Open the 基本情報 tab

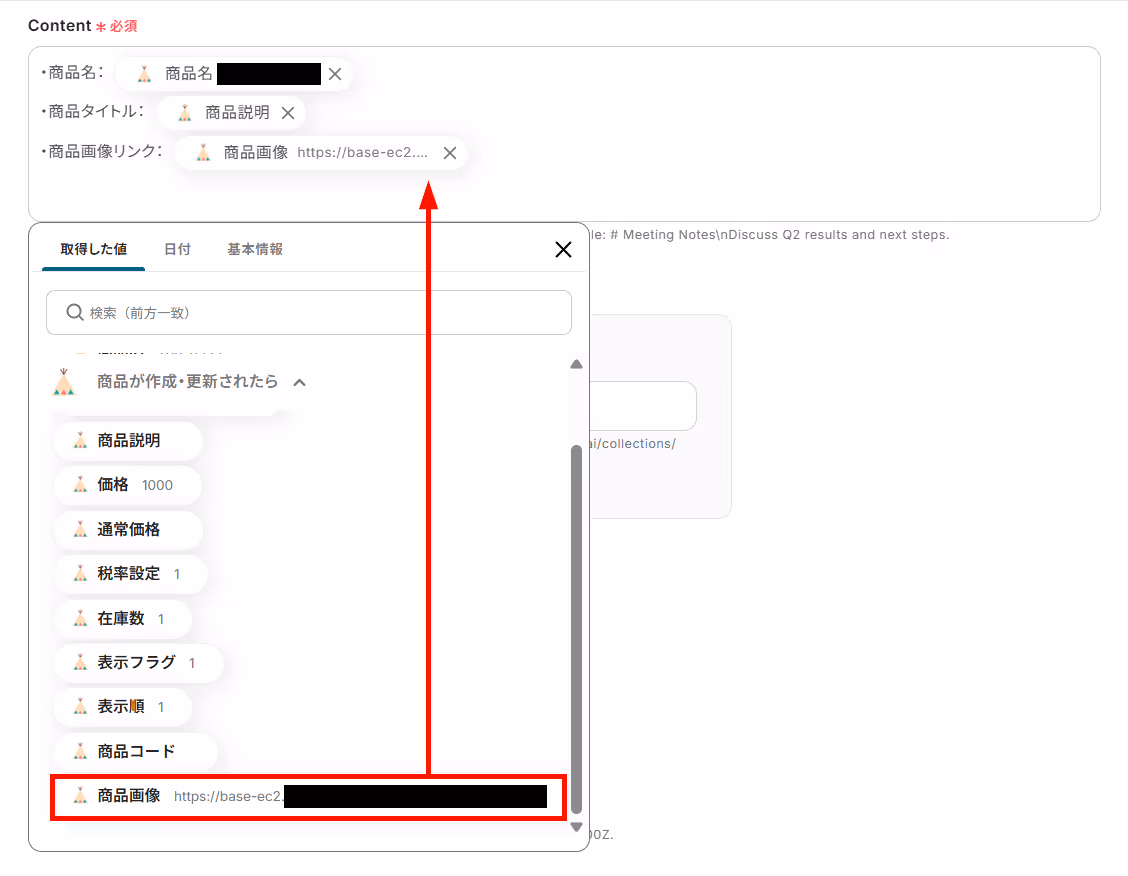pos(255,250)
